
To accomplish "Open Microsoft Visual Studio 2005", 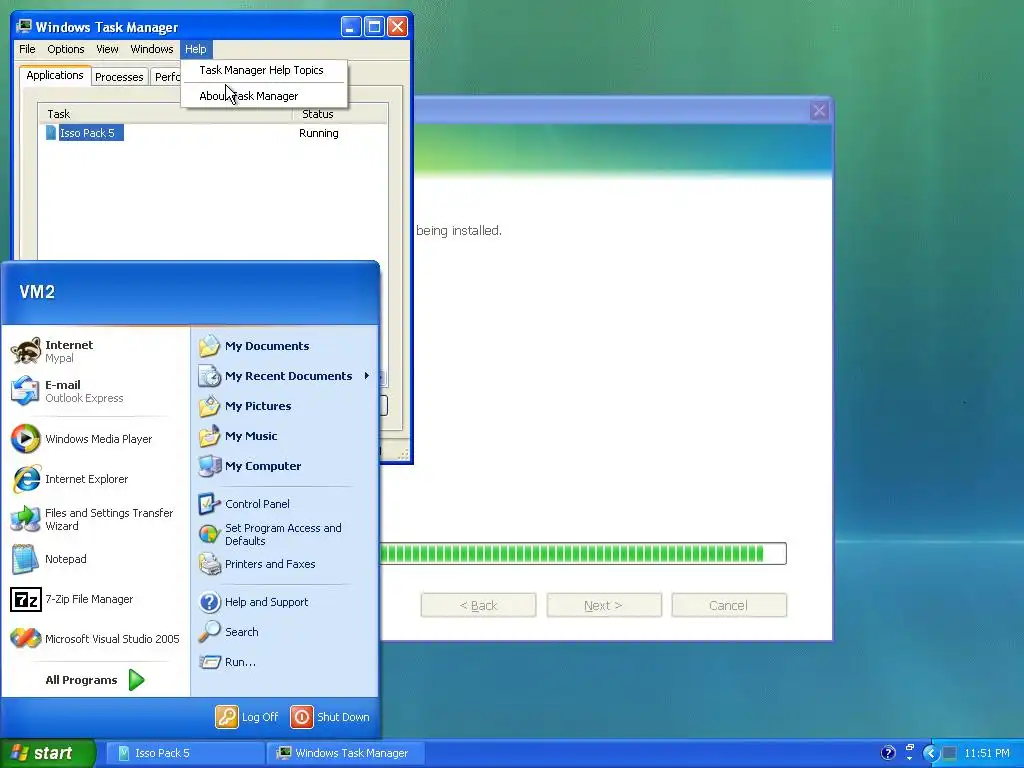I will click(x=95, y=639).
